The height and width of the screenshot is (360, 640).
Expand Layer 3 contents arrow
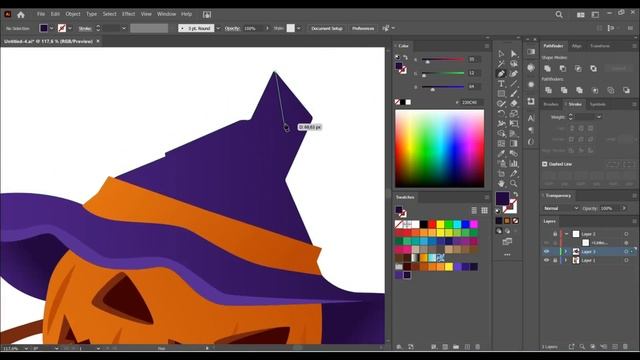click(566, 251)
